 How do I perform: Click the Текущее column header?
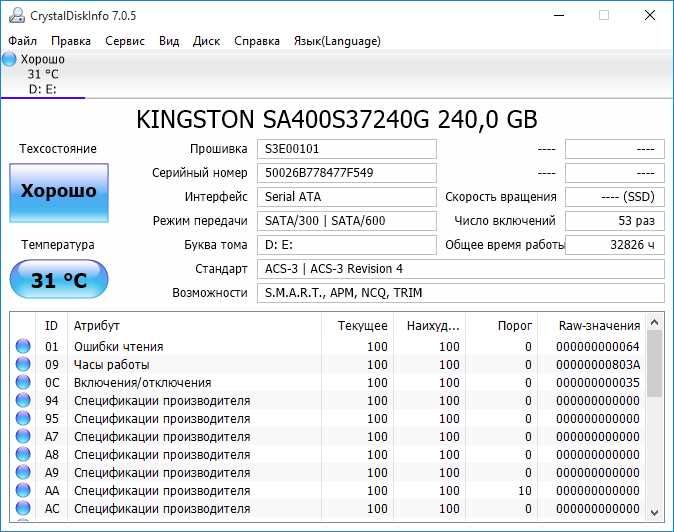[358, 326]
